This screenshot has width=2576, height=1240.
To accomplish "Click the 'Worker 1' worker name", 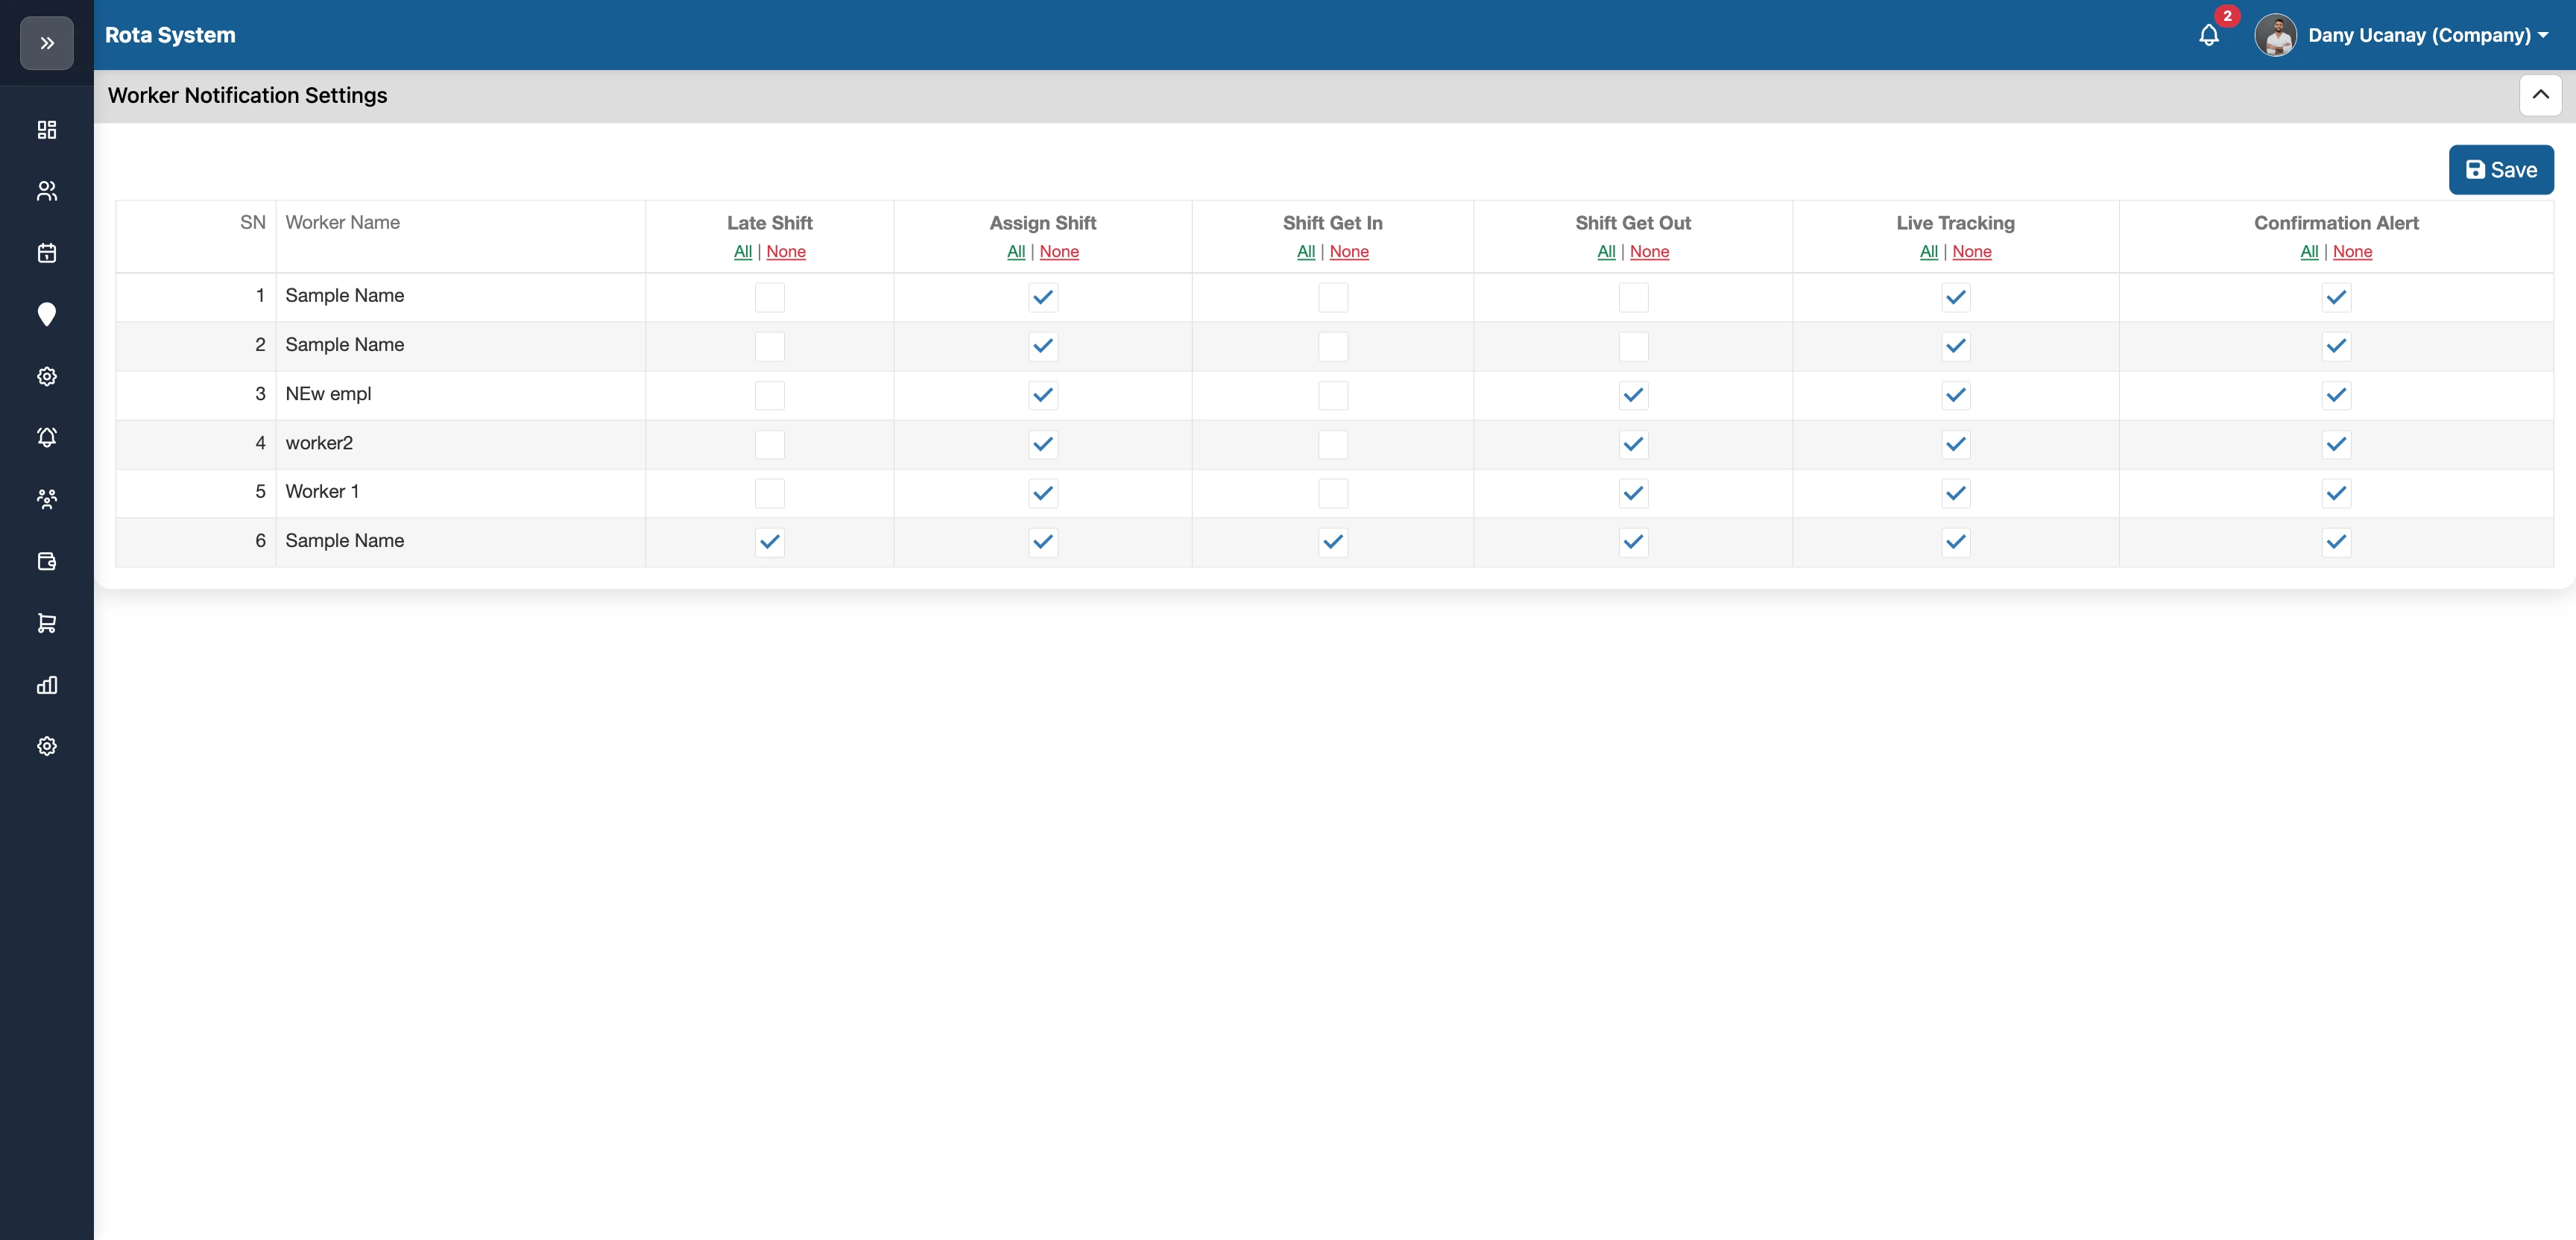I will 322,492.
